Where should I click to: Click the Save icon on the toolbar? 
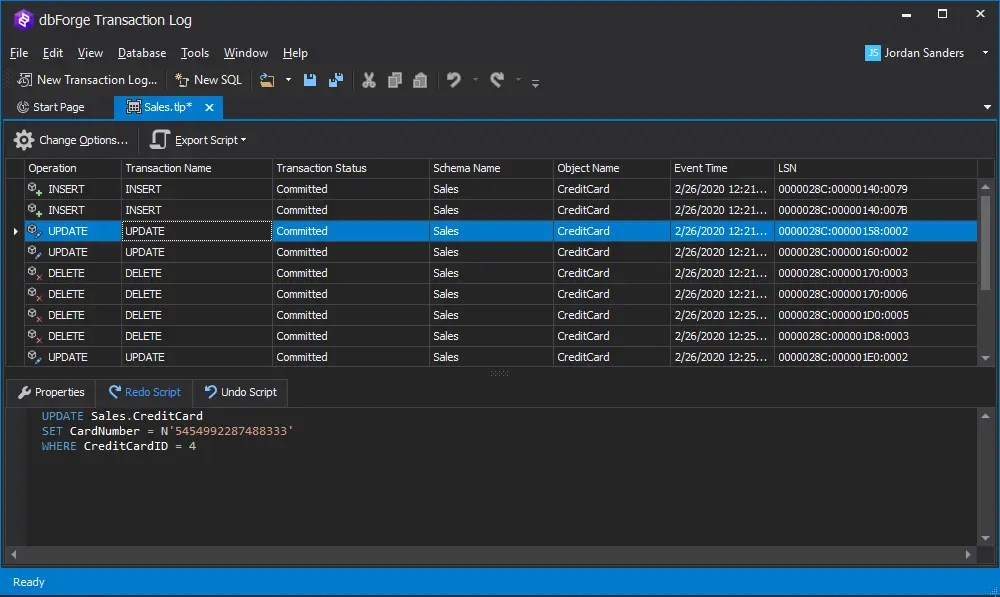coord(310,79)
